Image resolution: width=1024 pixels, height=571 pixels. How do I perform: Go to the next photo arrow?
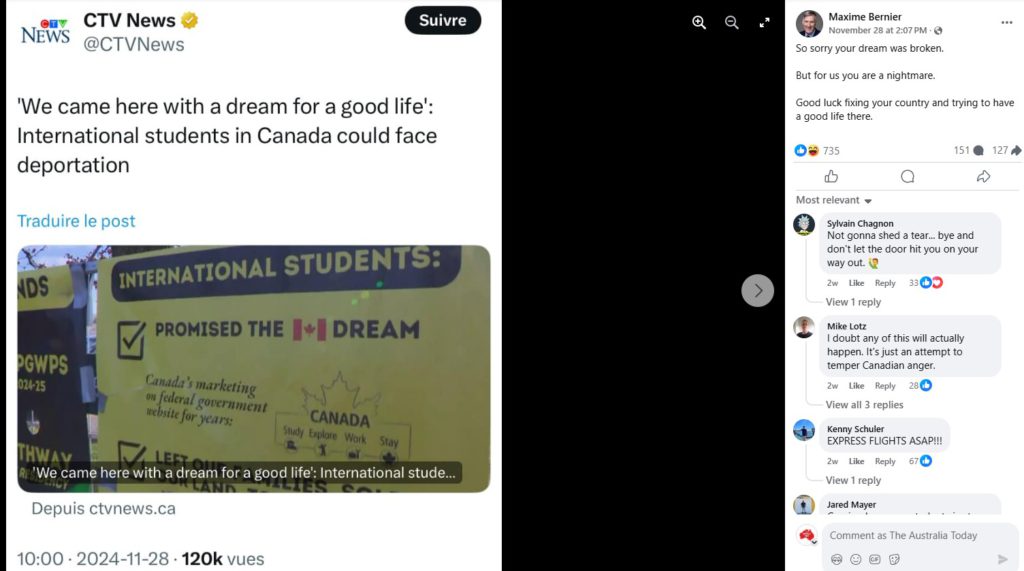point(758,290)
